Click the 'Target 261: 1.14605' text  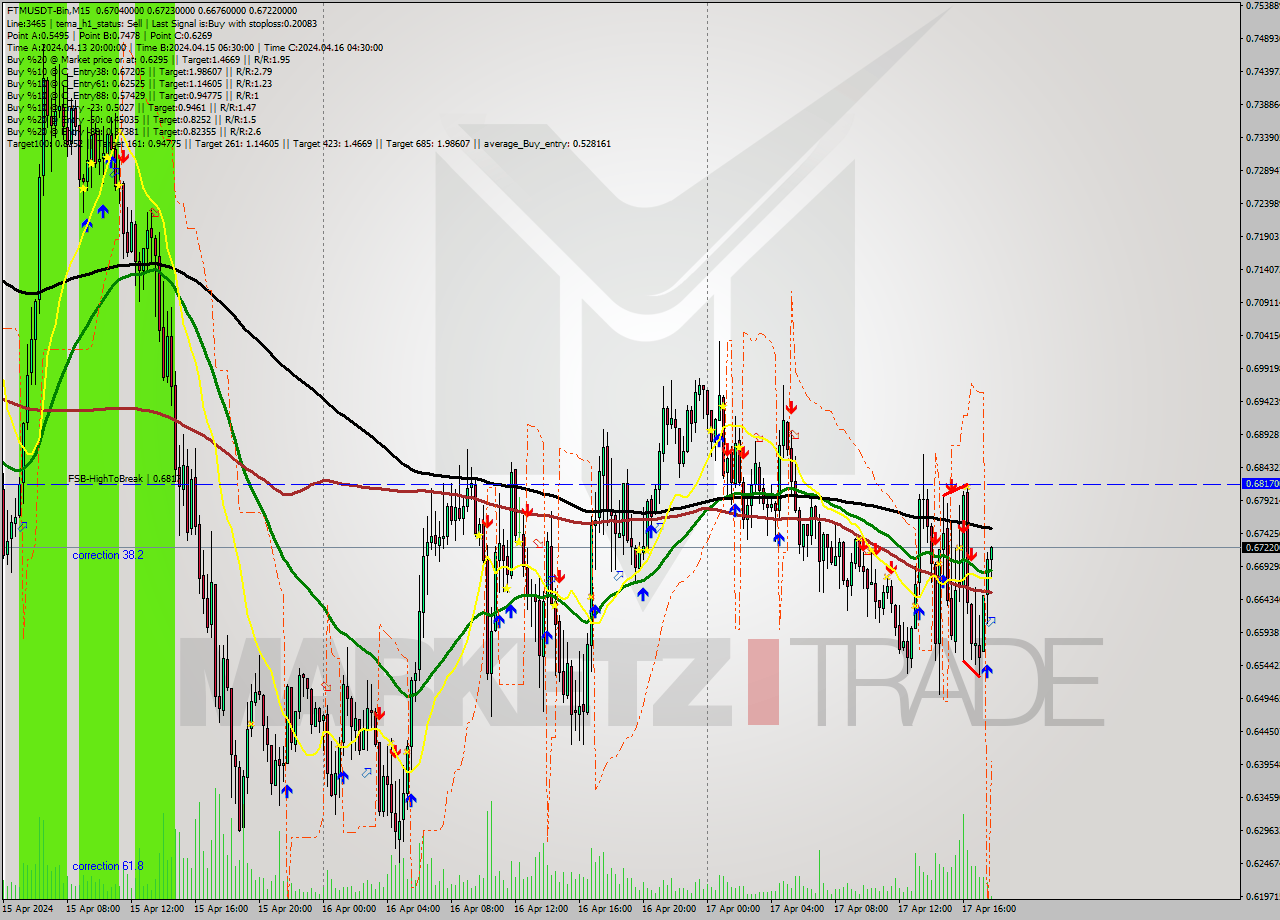click(236, 144)
